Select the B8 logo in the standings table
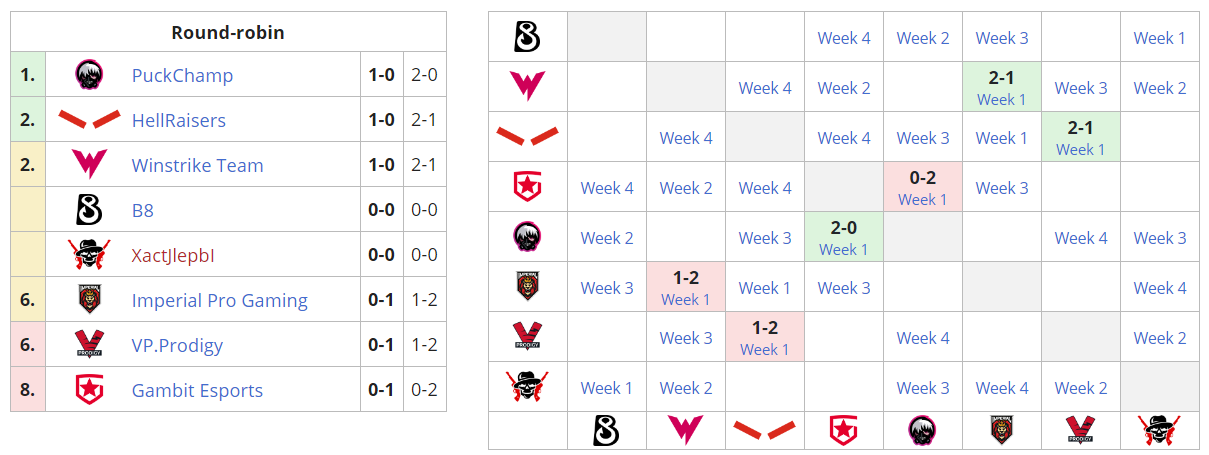The width and height of the screenshot is (1209, 455). 89,210
